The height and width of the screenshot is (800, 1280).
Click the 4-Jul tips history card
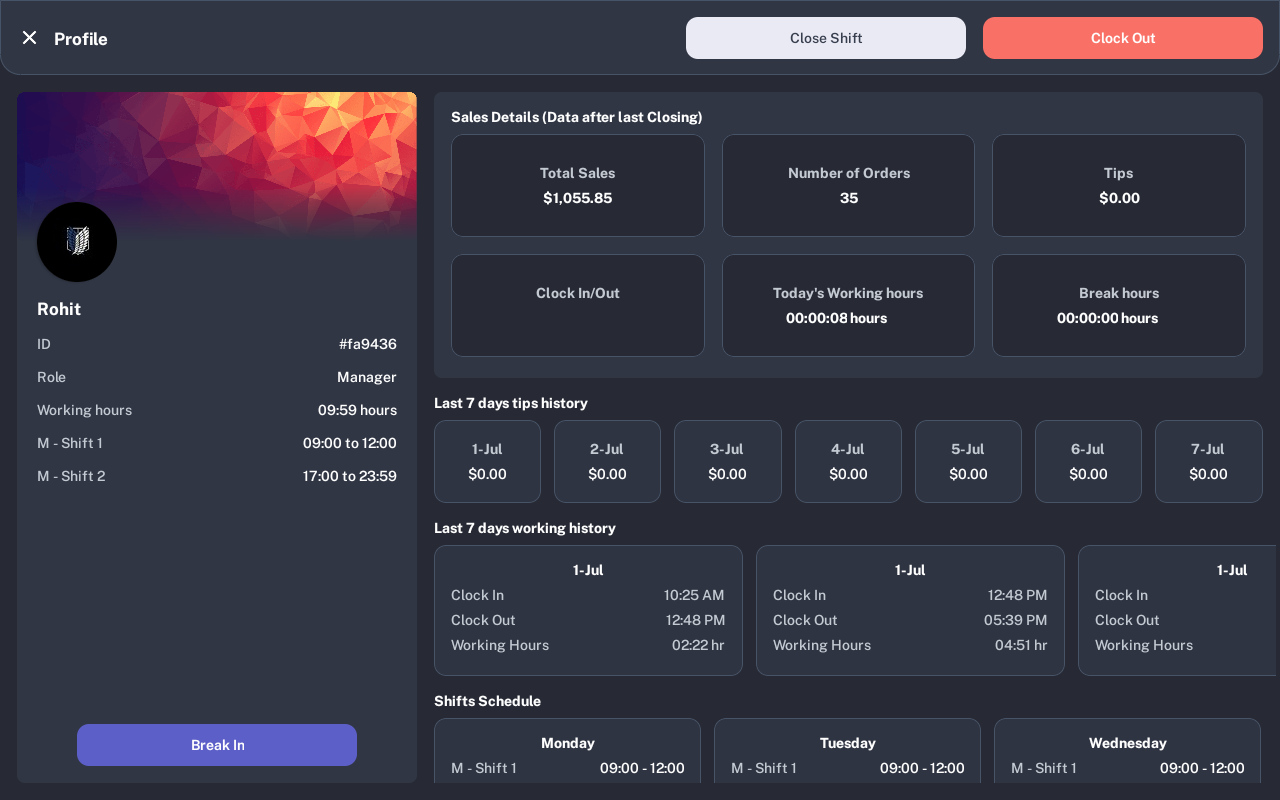848,462
